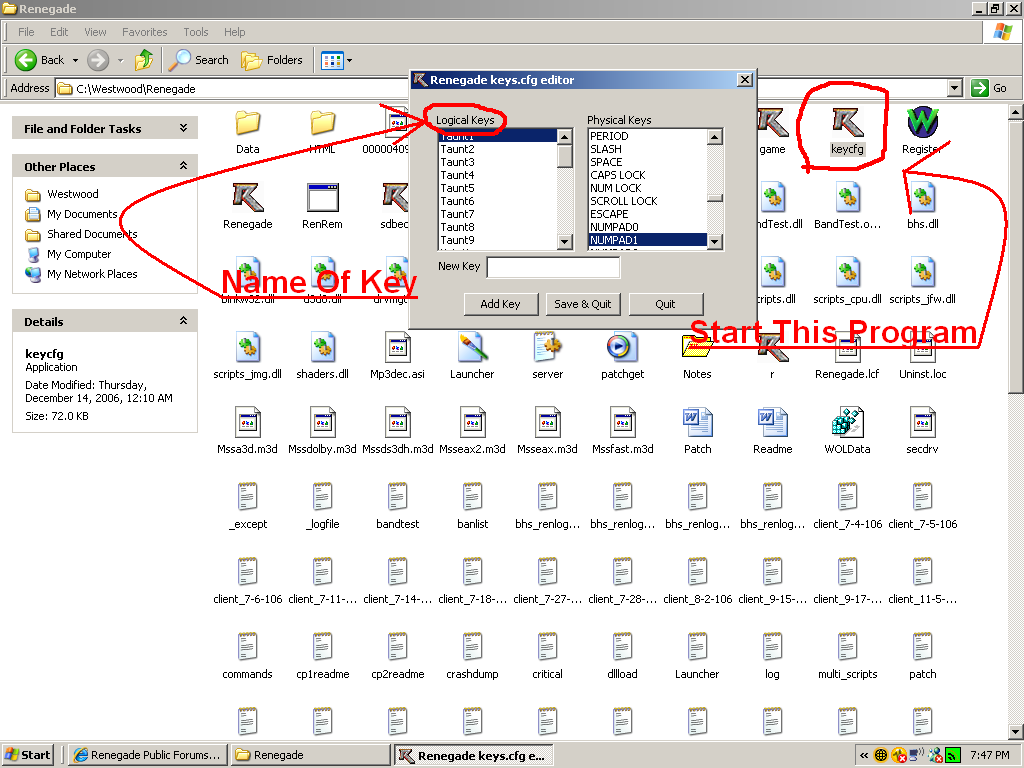Screen dimensions: 1024x768
Task: Open the RenRem application icon
Action: pyautogui.click(x=322, y=198)
